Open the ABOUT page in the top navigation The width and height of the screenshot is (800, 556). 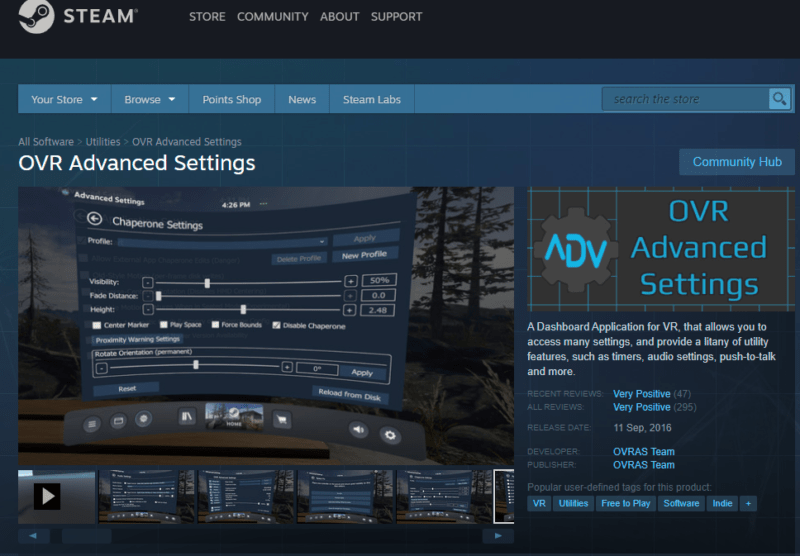coord(340,17)
